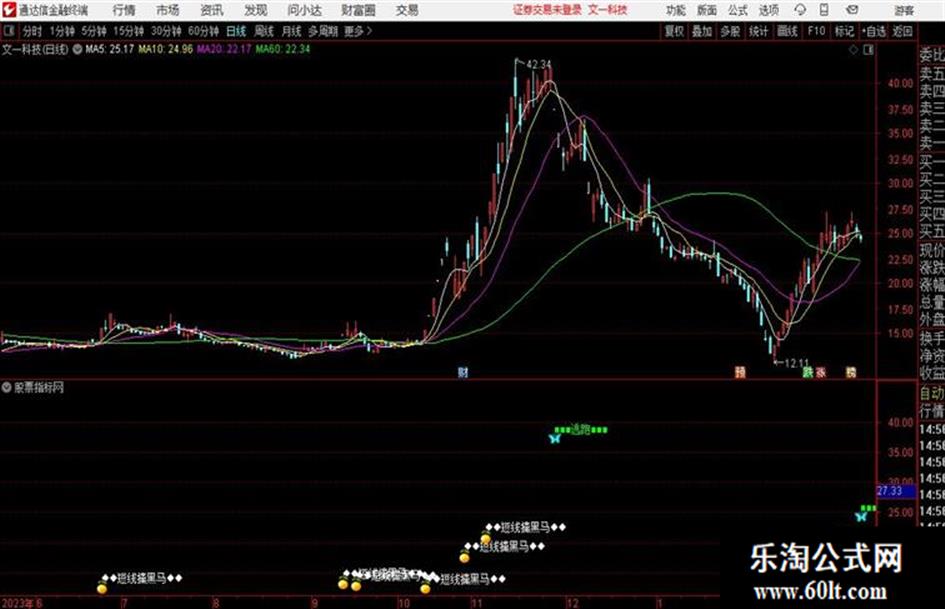The height and width of the screenshot is (609, 945).
Task: Switch to 5分钟 period
Action: coord(94,31)
